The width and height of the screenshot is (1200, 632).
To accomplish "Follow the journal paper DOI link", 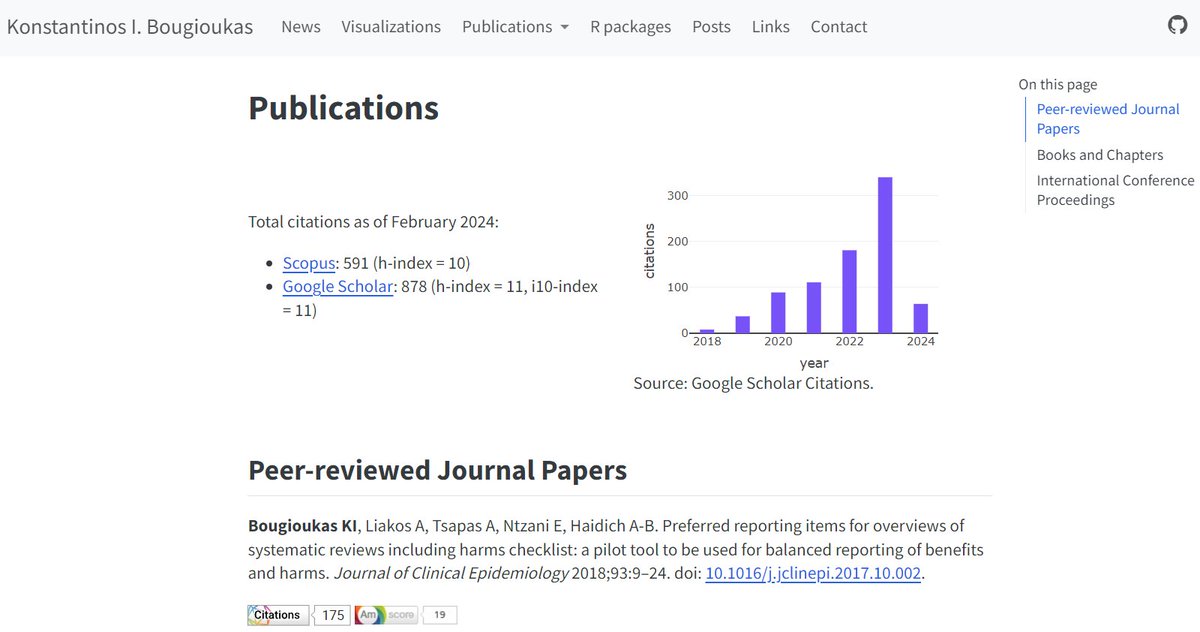I will click(x=812, y=573).
